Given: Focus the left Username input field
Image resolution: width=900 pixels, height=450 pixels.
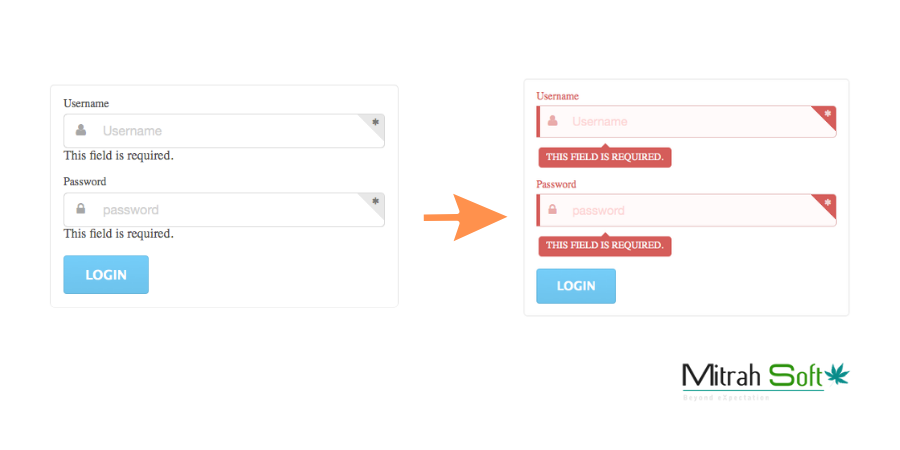Looking at the screenshot, I should [224, 131].
